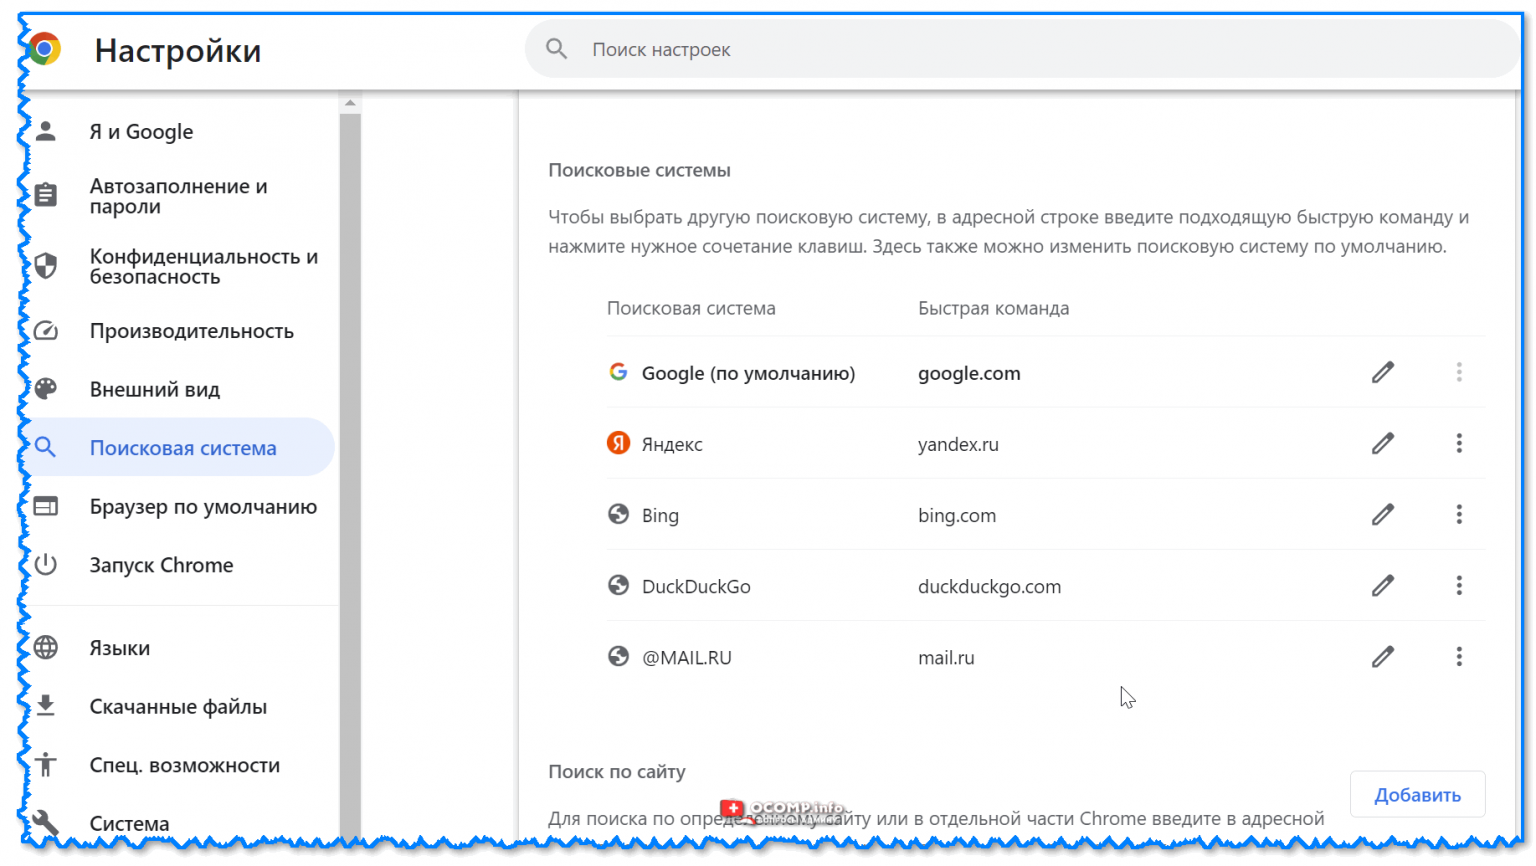This screenshot has width=1536, height=866.
Task: Click the Chrome logo icon
Action: (x=44, y=49)
